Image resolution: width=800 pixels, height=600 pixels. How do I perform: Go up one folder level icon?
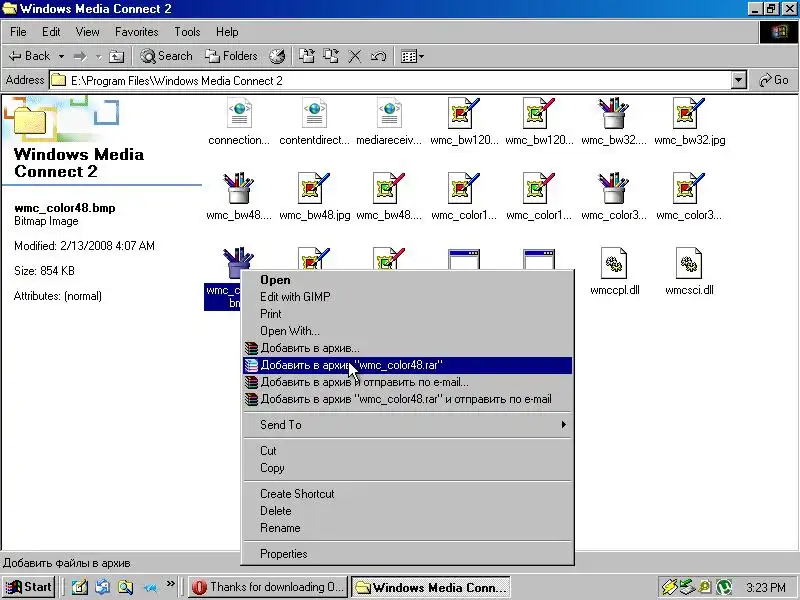(x=117, y=56)
